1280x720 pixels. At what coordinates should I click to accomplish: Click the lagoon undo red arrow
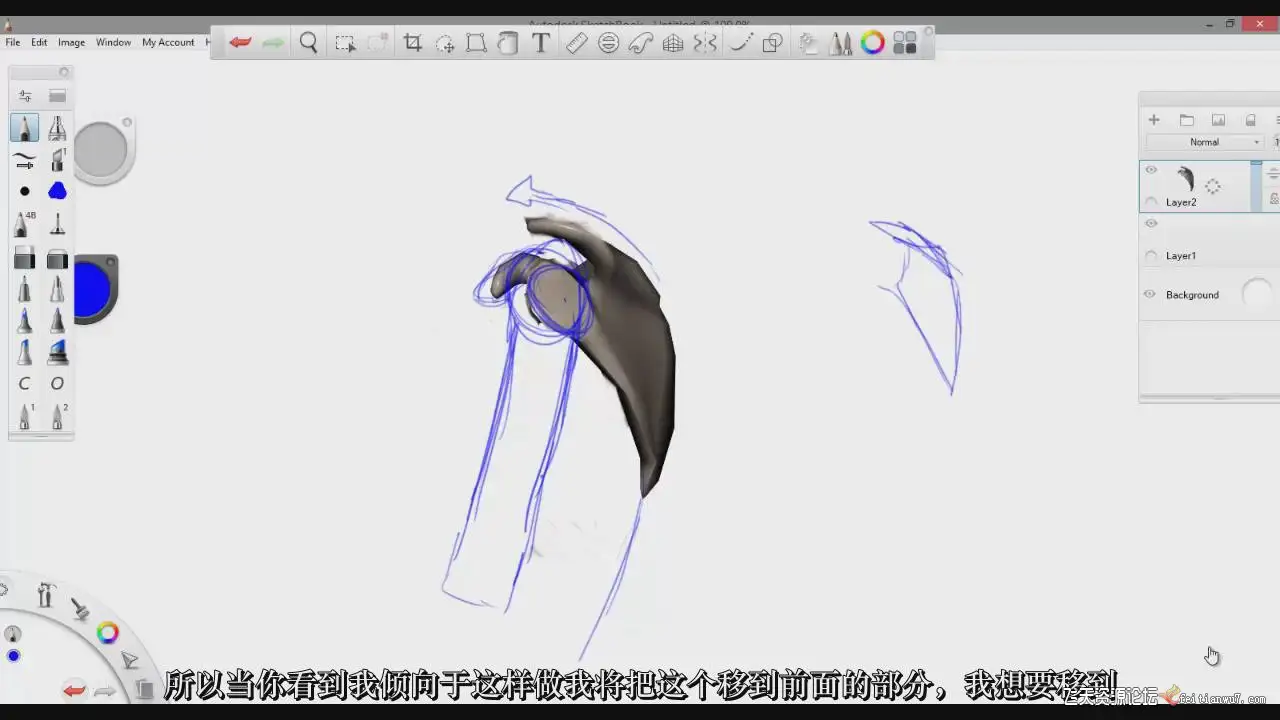click(x=74, y=690)
